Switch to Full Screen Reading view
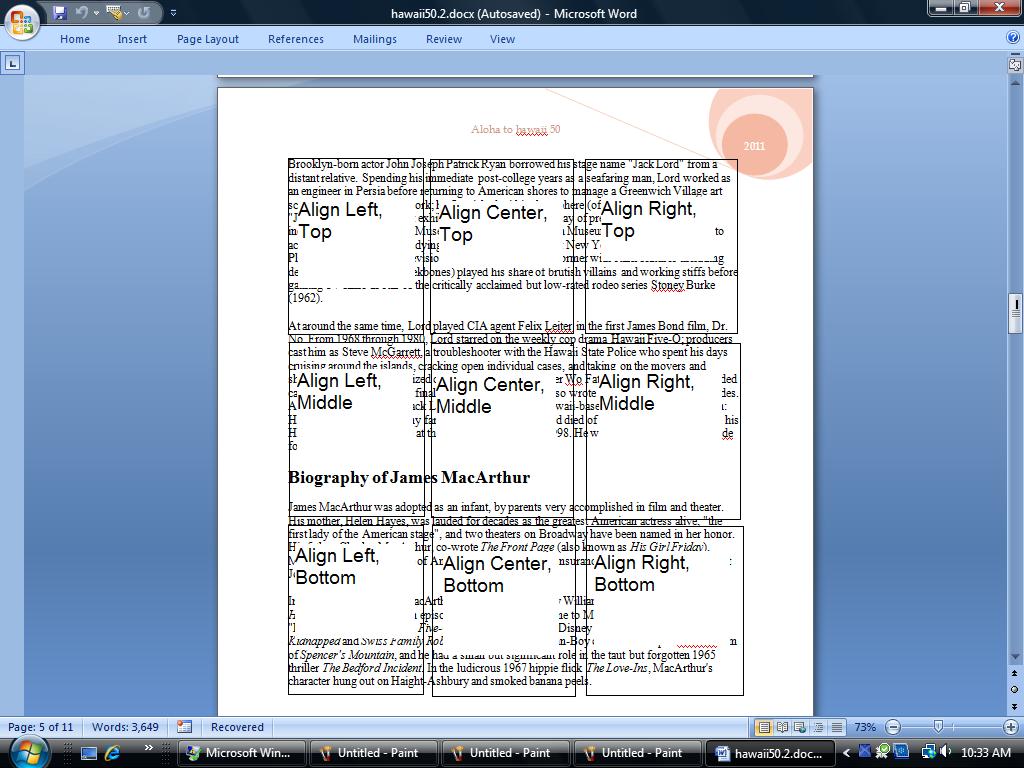Image resolution: width=1024 pixels, height=768 pixels. [782, 727]
